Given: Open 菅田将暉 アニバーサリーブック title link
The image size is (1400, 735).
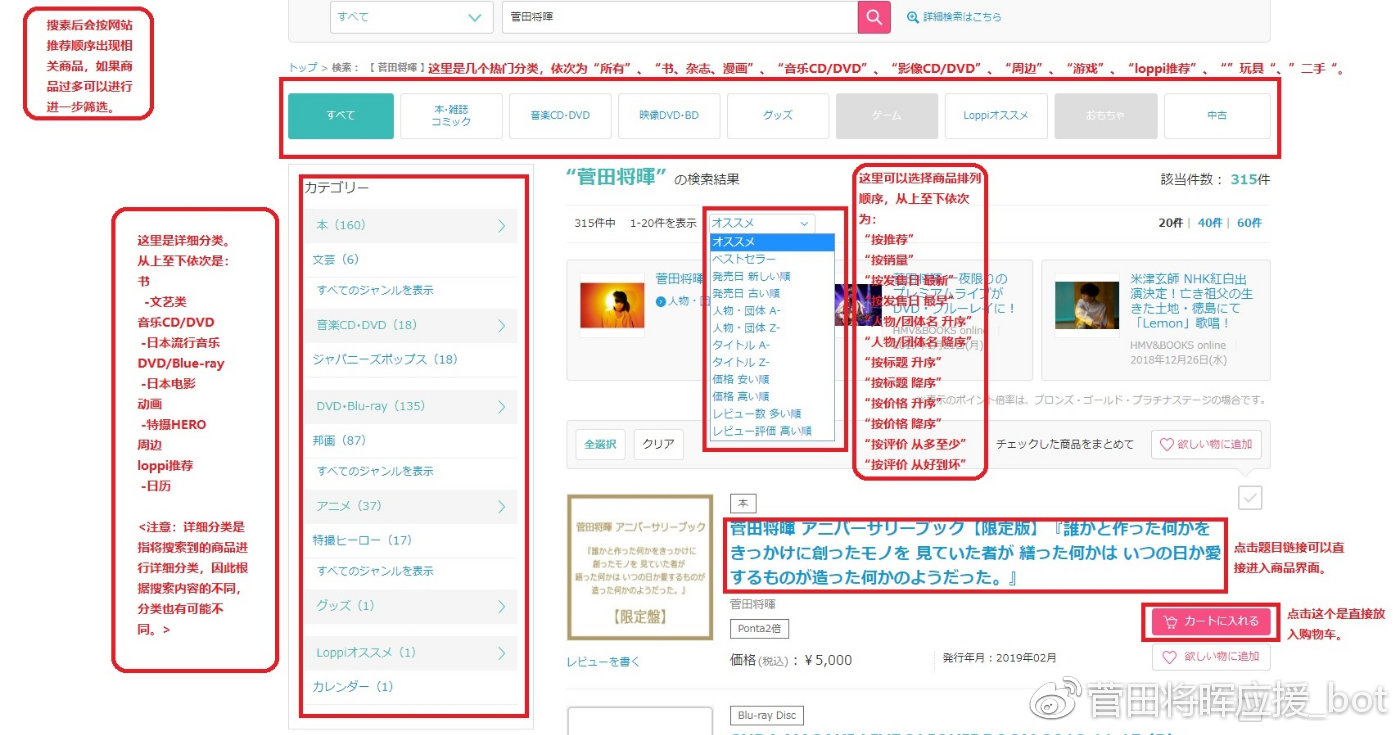Looking at the screenshot, I should (975, 553).
